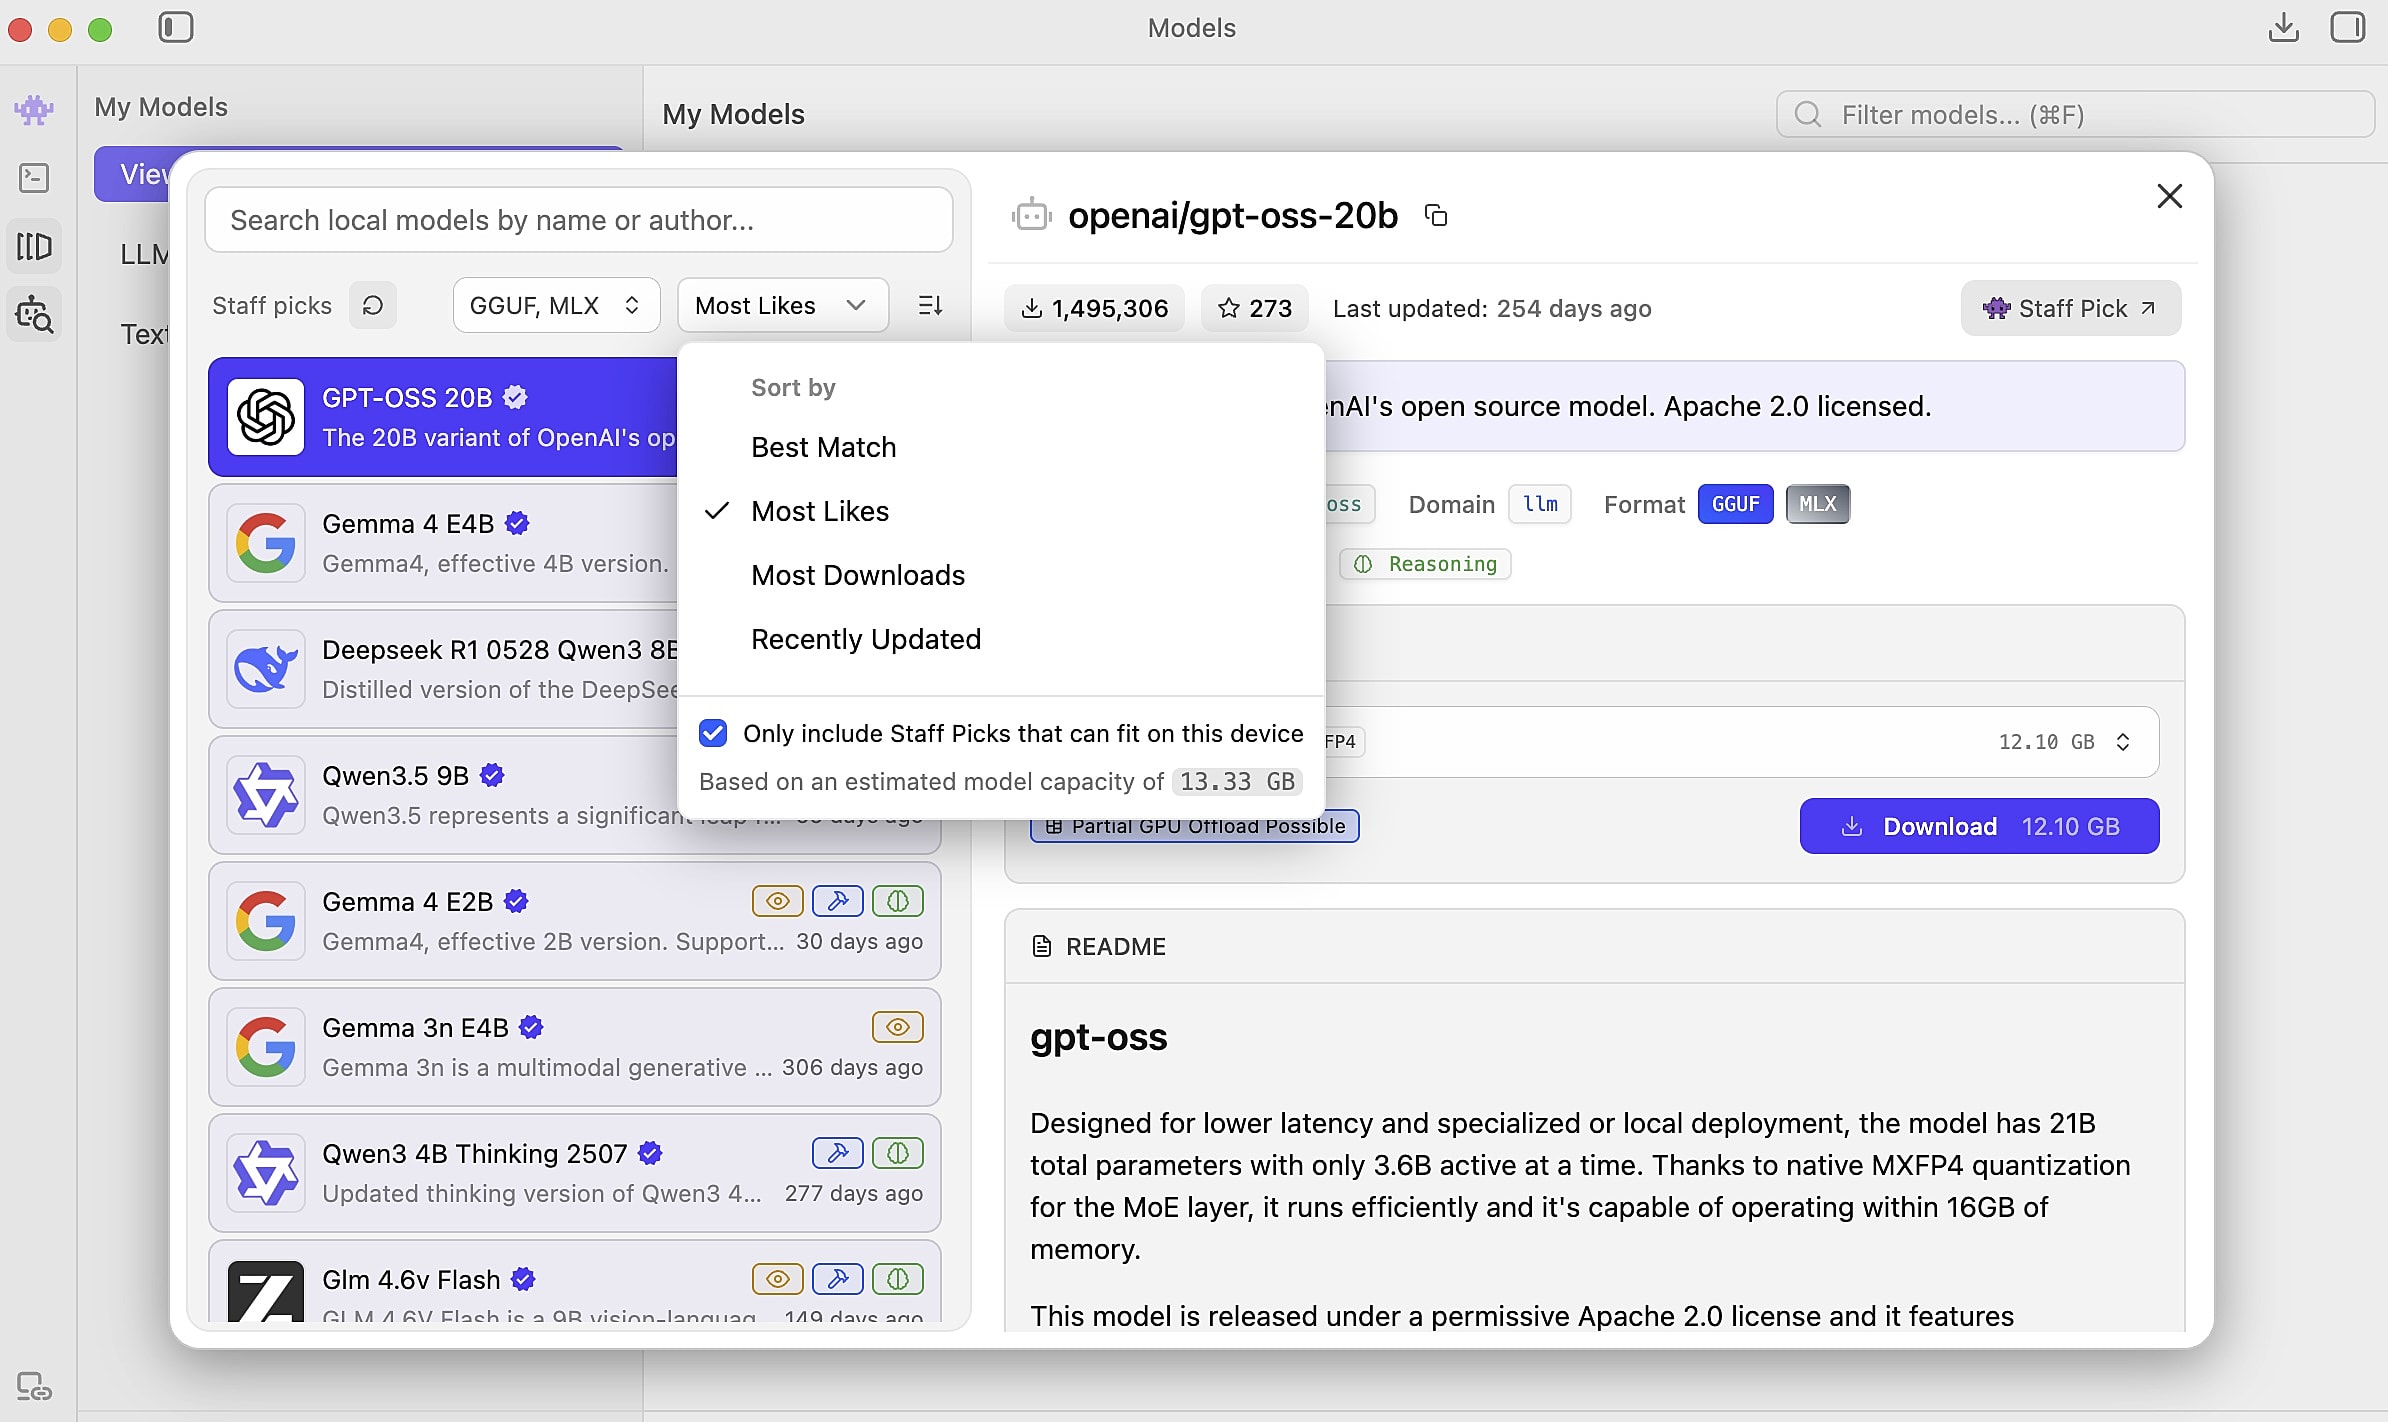Select the GPT-OSS 20B model card
The height and width of the screenshot is (1422, 2388).
[x=443, y=417]
